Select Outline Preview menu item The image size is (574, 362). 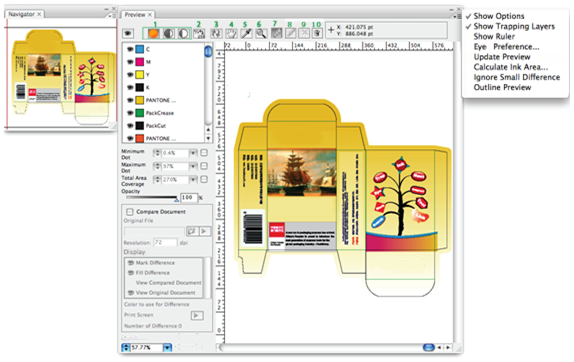pos(502,87)
